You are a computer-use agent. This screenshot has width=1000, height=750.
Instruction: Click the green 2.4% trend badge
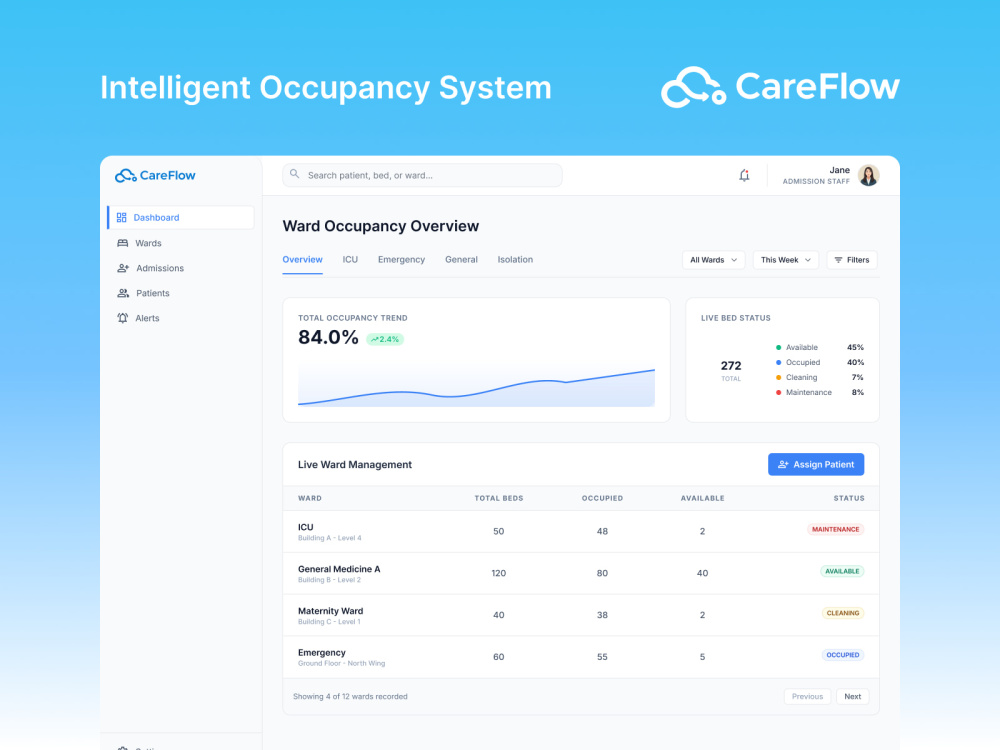(x=385, y=339)
